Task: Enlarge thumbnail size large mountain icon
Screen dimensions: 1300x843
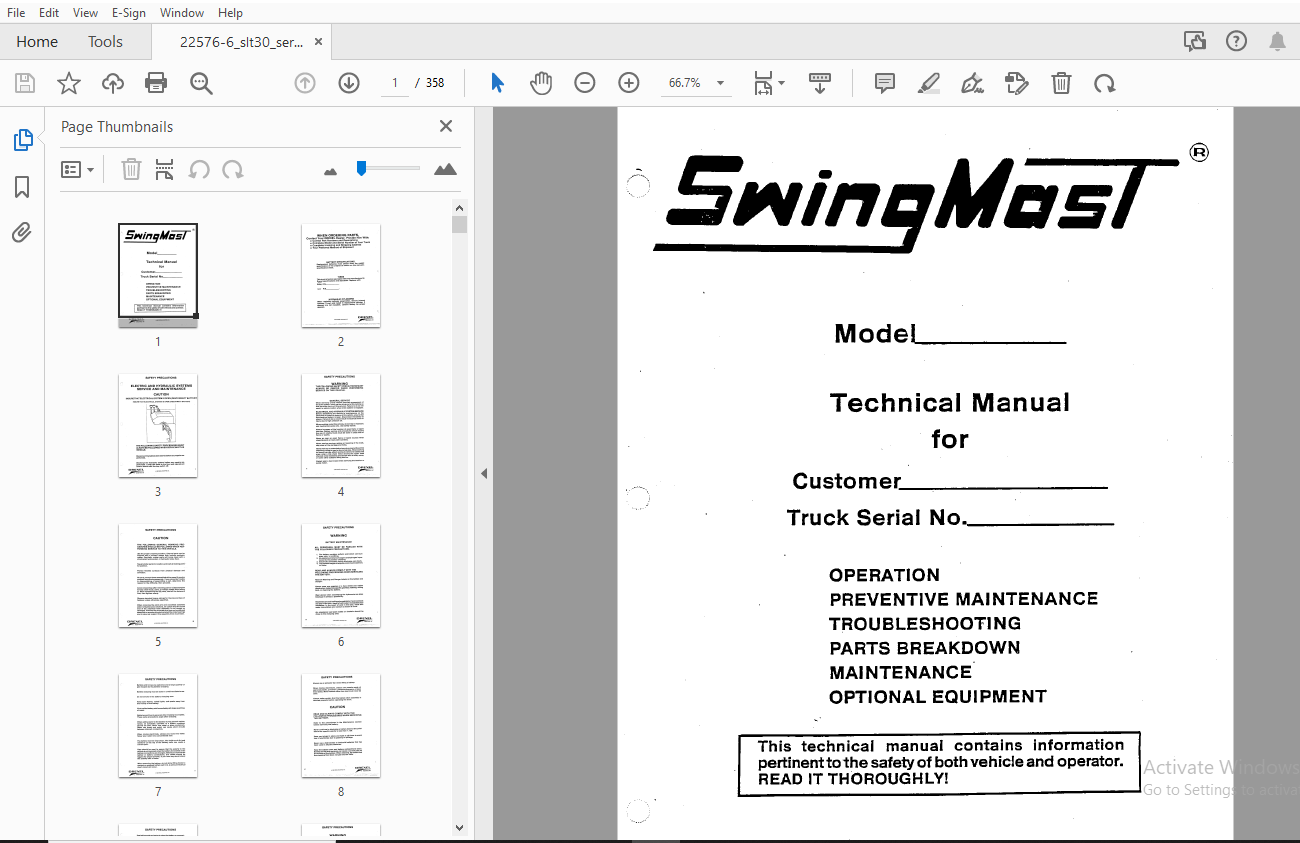Action: tap(445, 169)
